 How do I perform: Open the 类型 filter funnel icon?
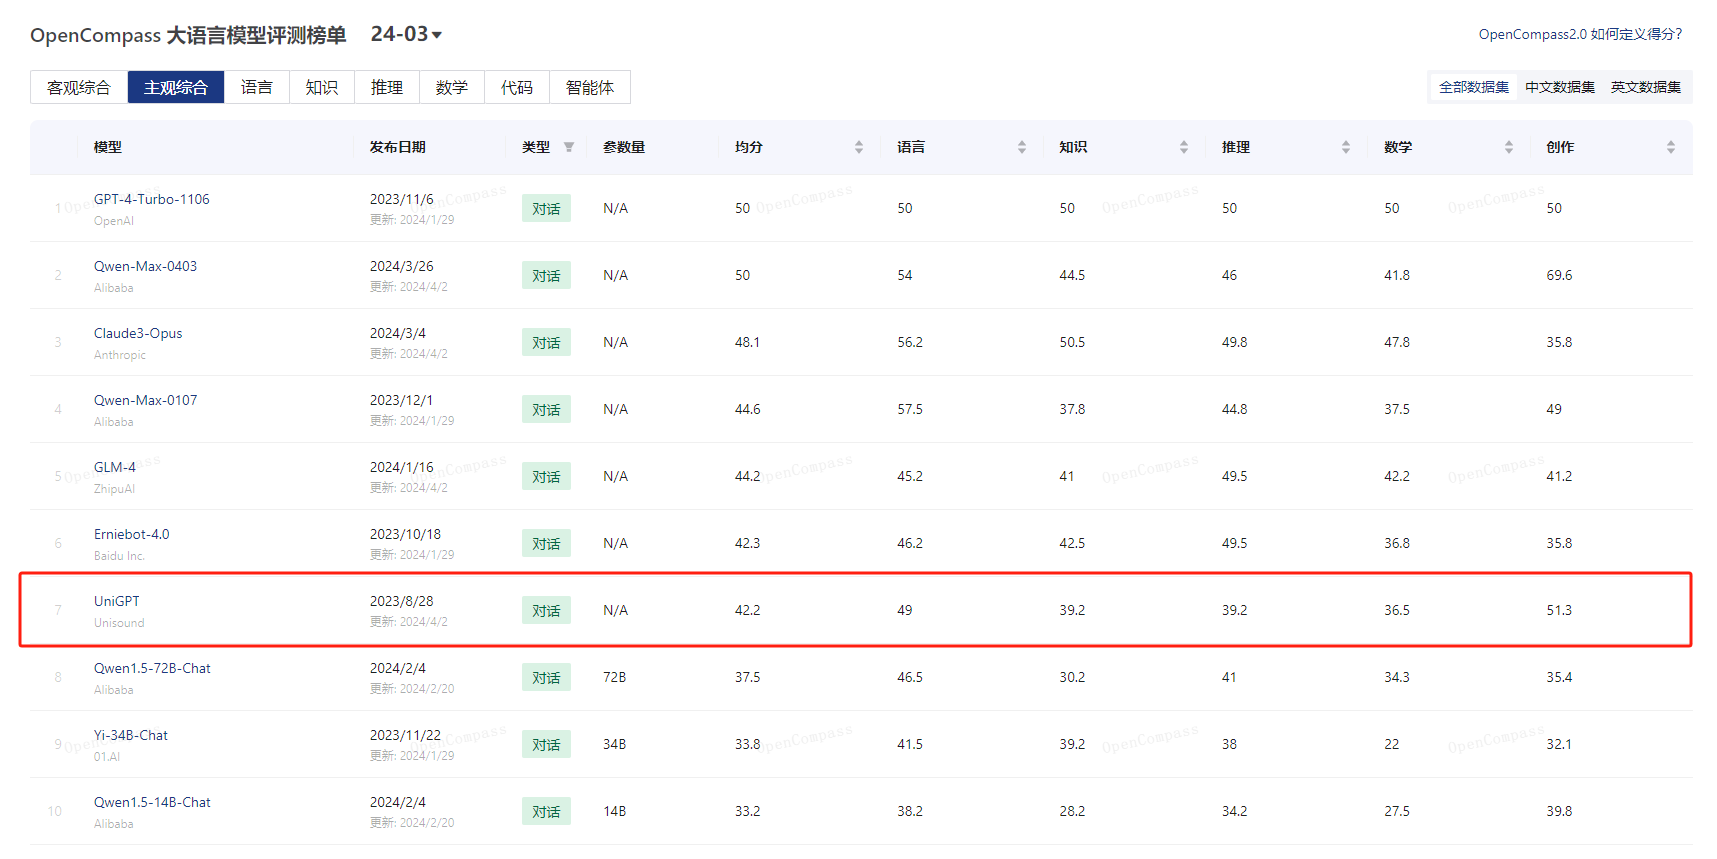click(x=569, y=147)
